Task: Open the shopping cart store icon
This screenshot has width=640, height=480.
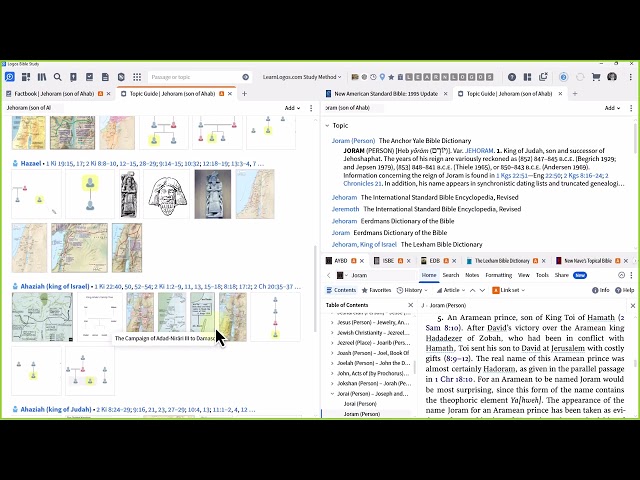Action: pos(596,77)
